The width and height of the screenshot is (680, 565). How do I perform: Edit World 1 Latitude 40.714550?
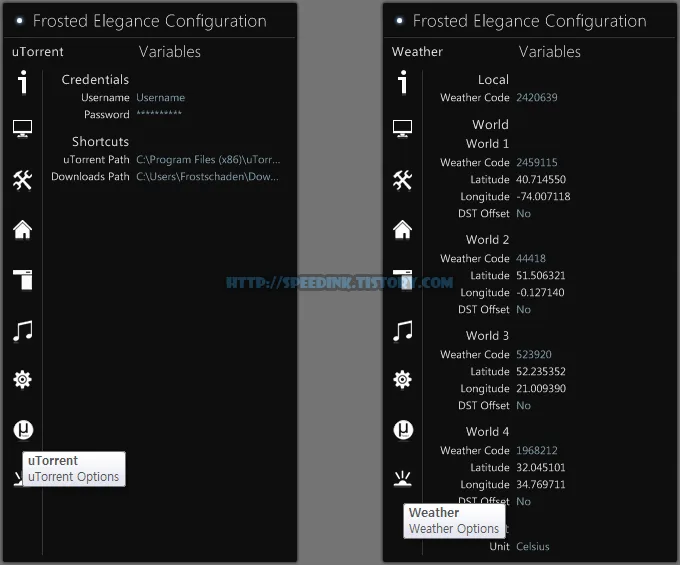click(x=541, y=180)
